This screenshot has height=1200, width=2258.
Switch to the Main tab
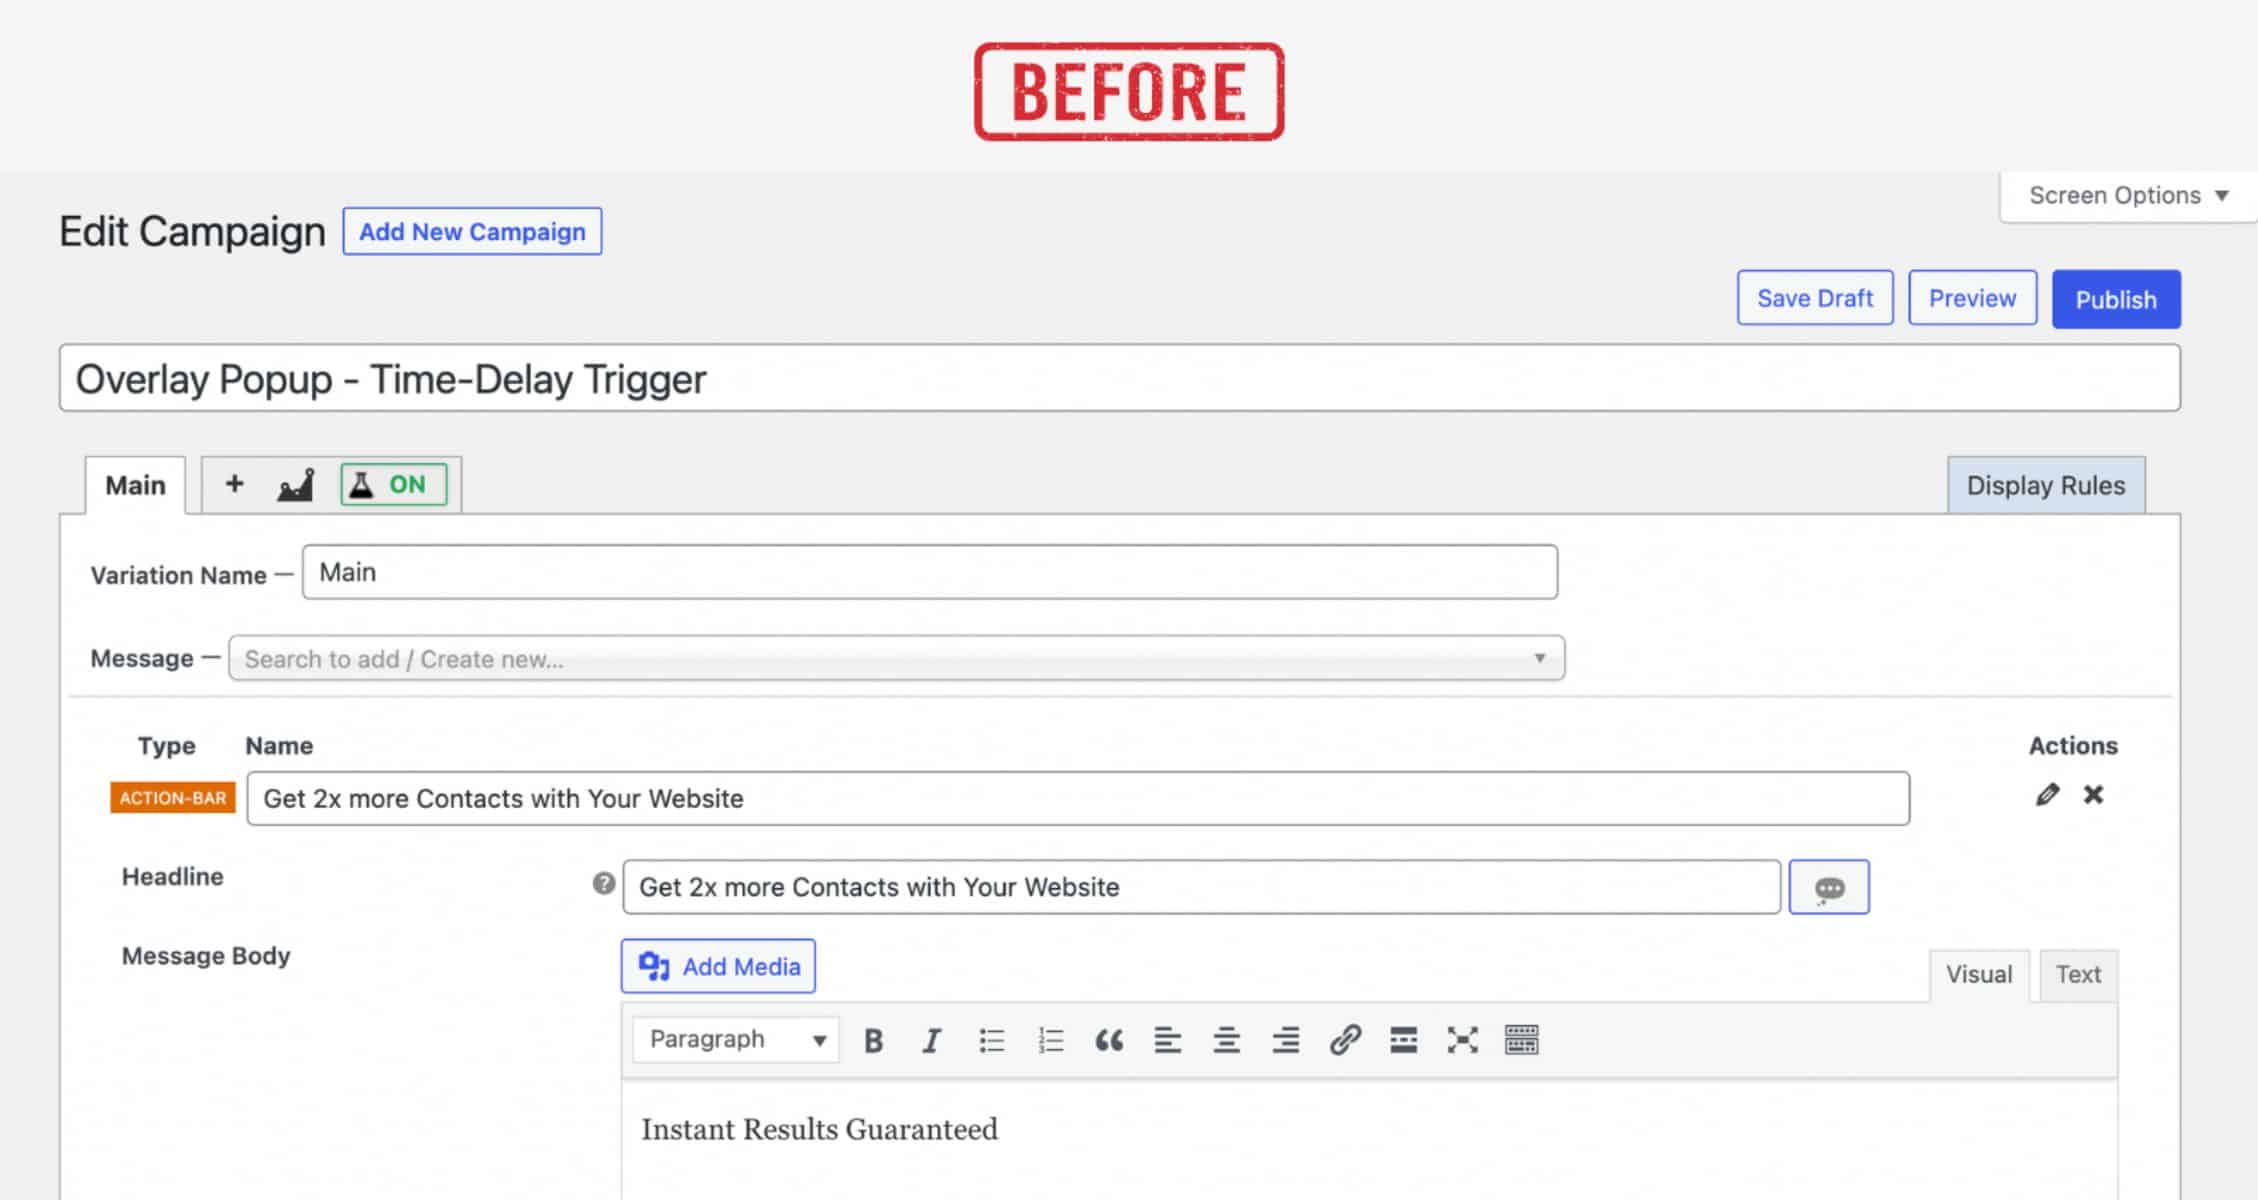(134, 484)
